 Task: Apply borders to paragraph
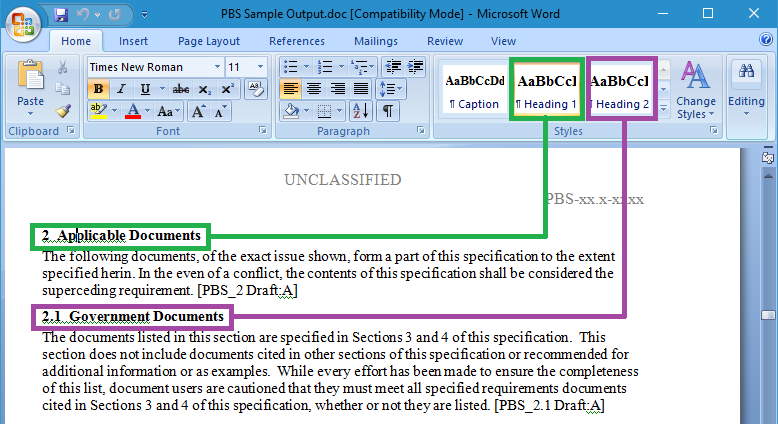click(324, 111)
